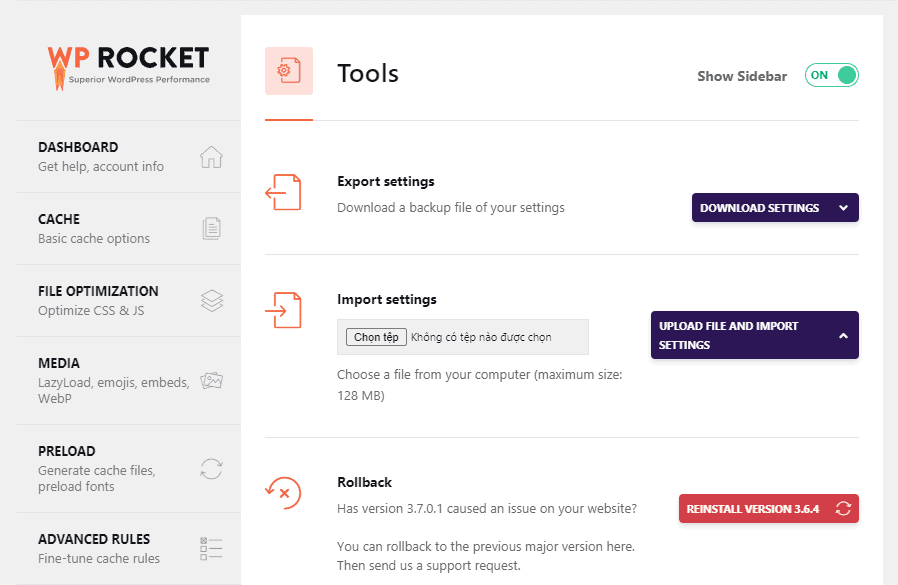Image resolution: width=898 pixels, height=585 pixels.
Task: Collapse the Upload File chevron arrow
Action: tap(843, 336)
